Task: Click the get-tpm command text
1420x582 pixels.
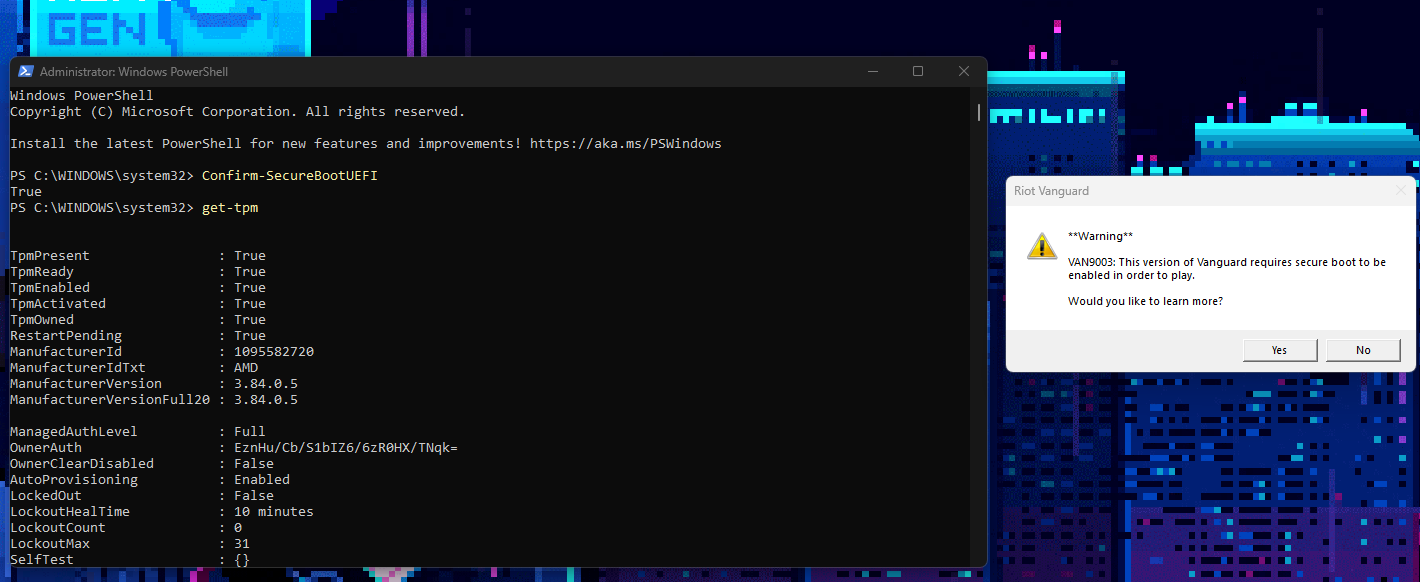Action: [x=230, y=208]
